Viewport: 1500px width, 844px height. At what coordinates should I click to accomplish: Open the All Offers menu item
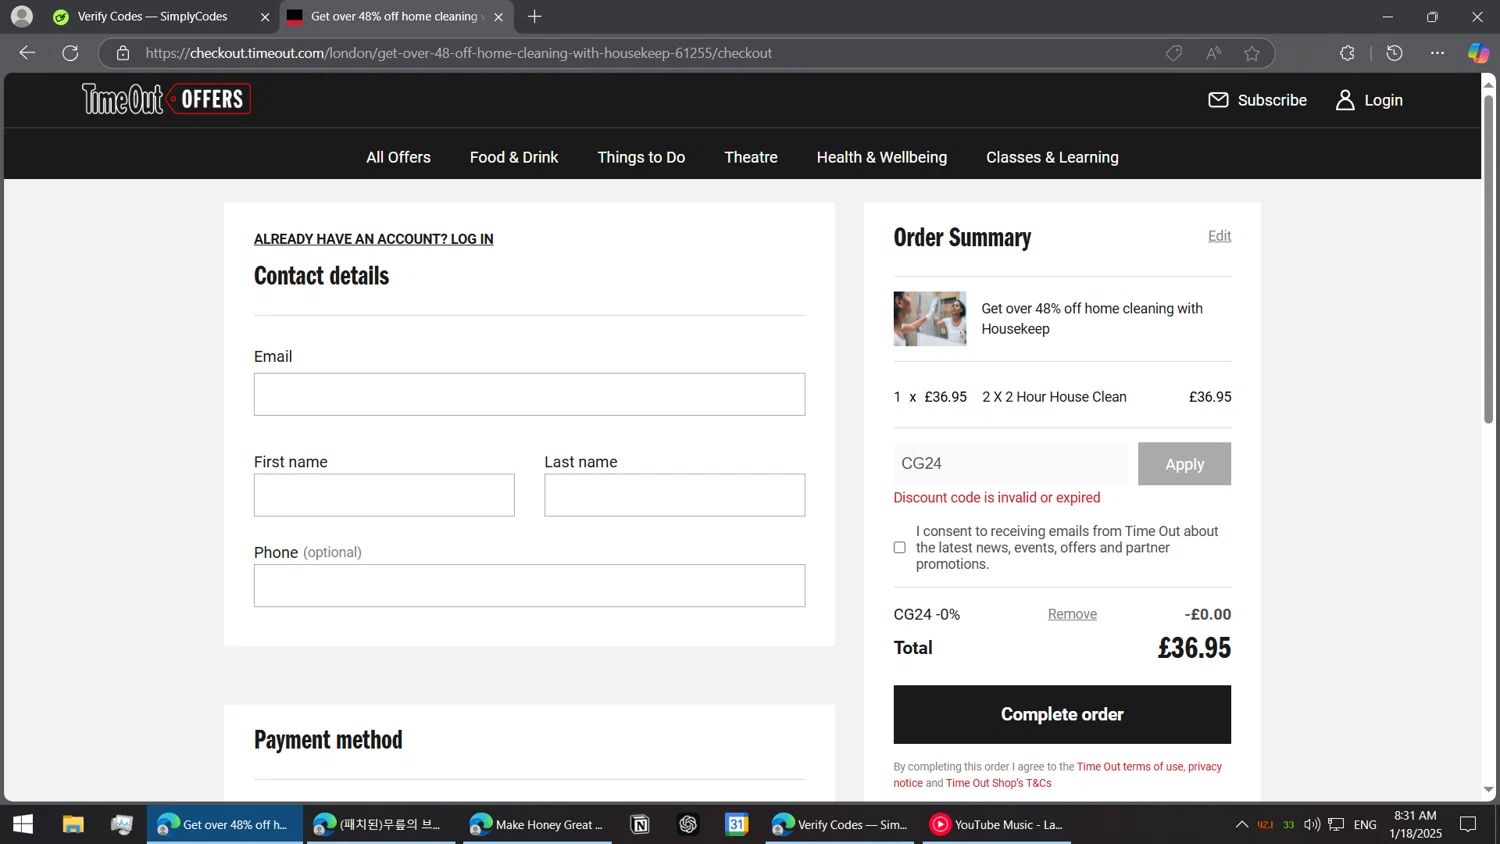(398, 157)
